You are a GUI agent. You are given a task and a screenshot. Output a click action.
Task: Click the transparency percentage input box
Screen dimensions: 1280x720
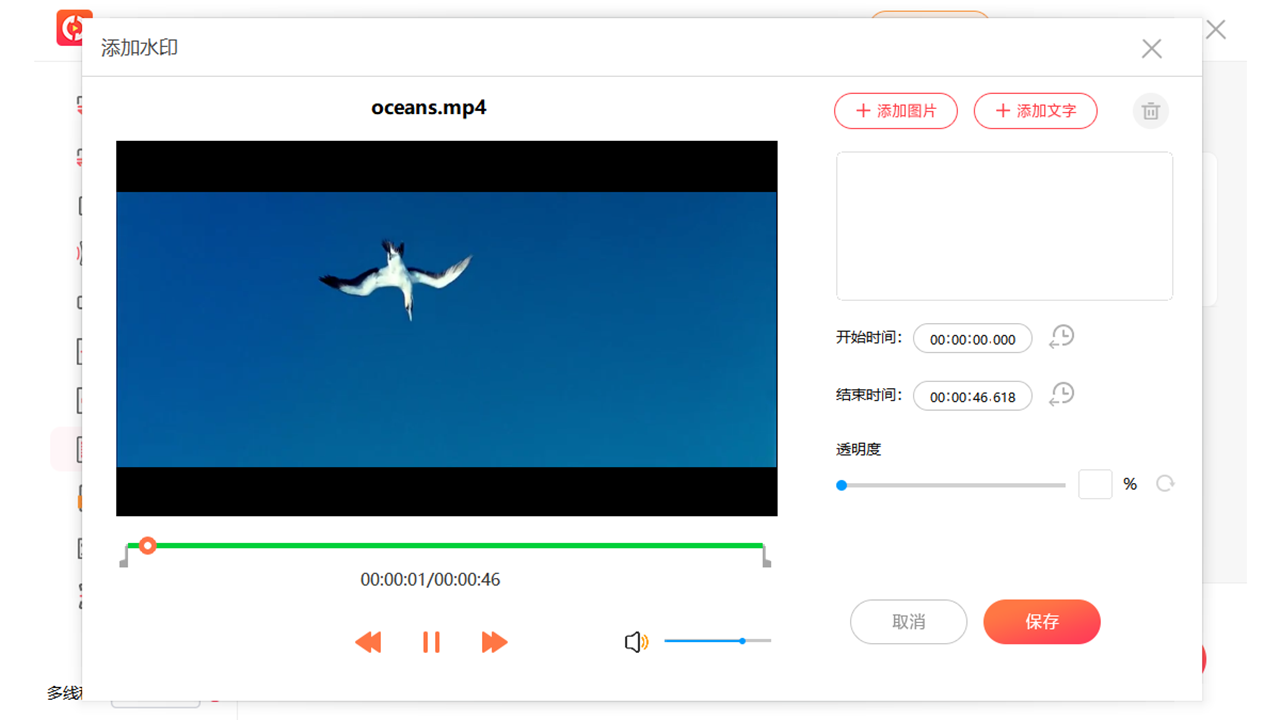[x=1095, y=484]
